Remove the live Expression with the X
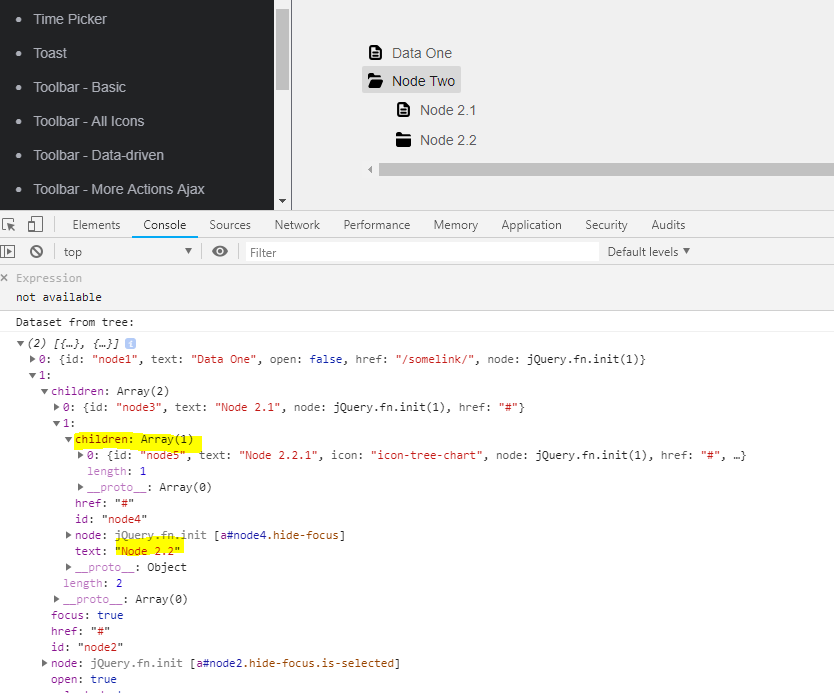Screen dimensions: 834x693 click(x=4, y=278)
